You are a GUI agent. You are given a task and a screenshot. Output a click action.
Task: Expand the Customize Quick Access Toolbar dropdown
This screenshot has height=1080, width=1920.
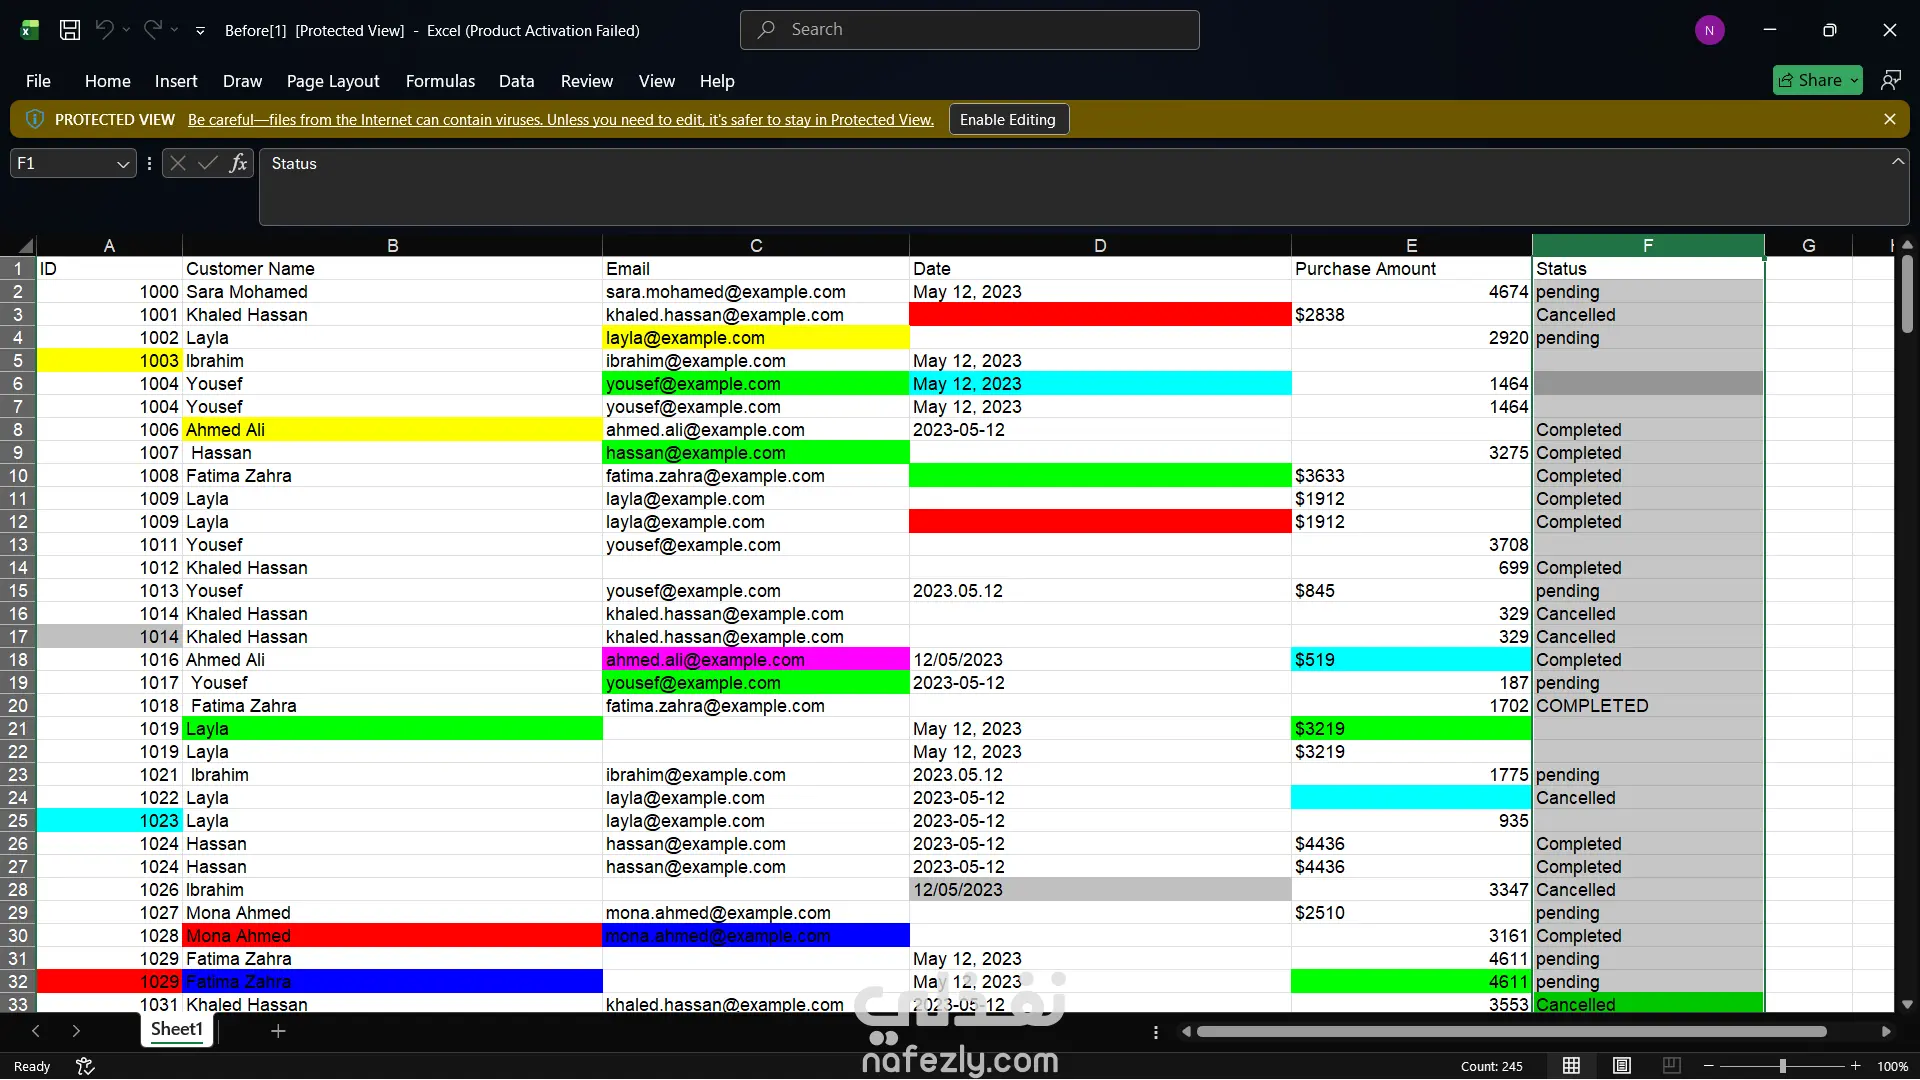click(200, 31)
